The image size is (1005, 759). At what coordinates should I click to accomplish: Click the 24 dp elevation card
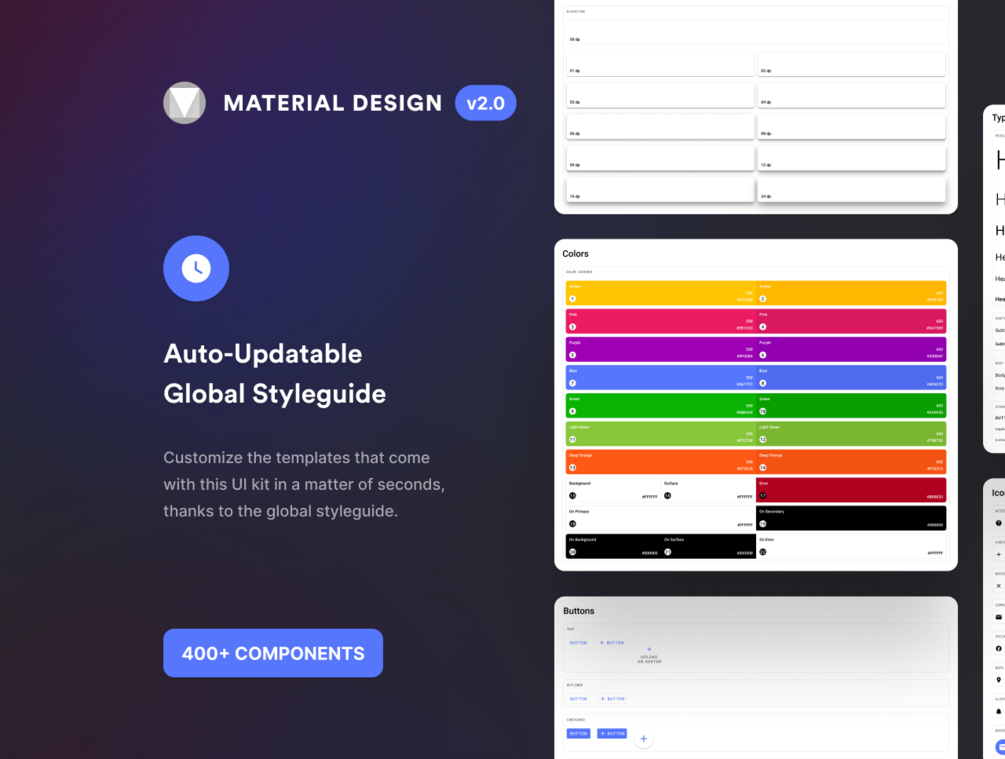click(x=851, y=190)
